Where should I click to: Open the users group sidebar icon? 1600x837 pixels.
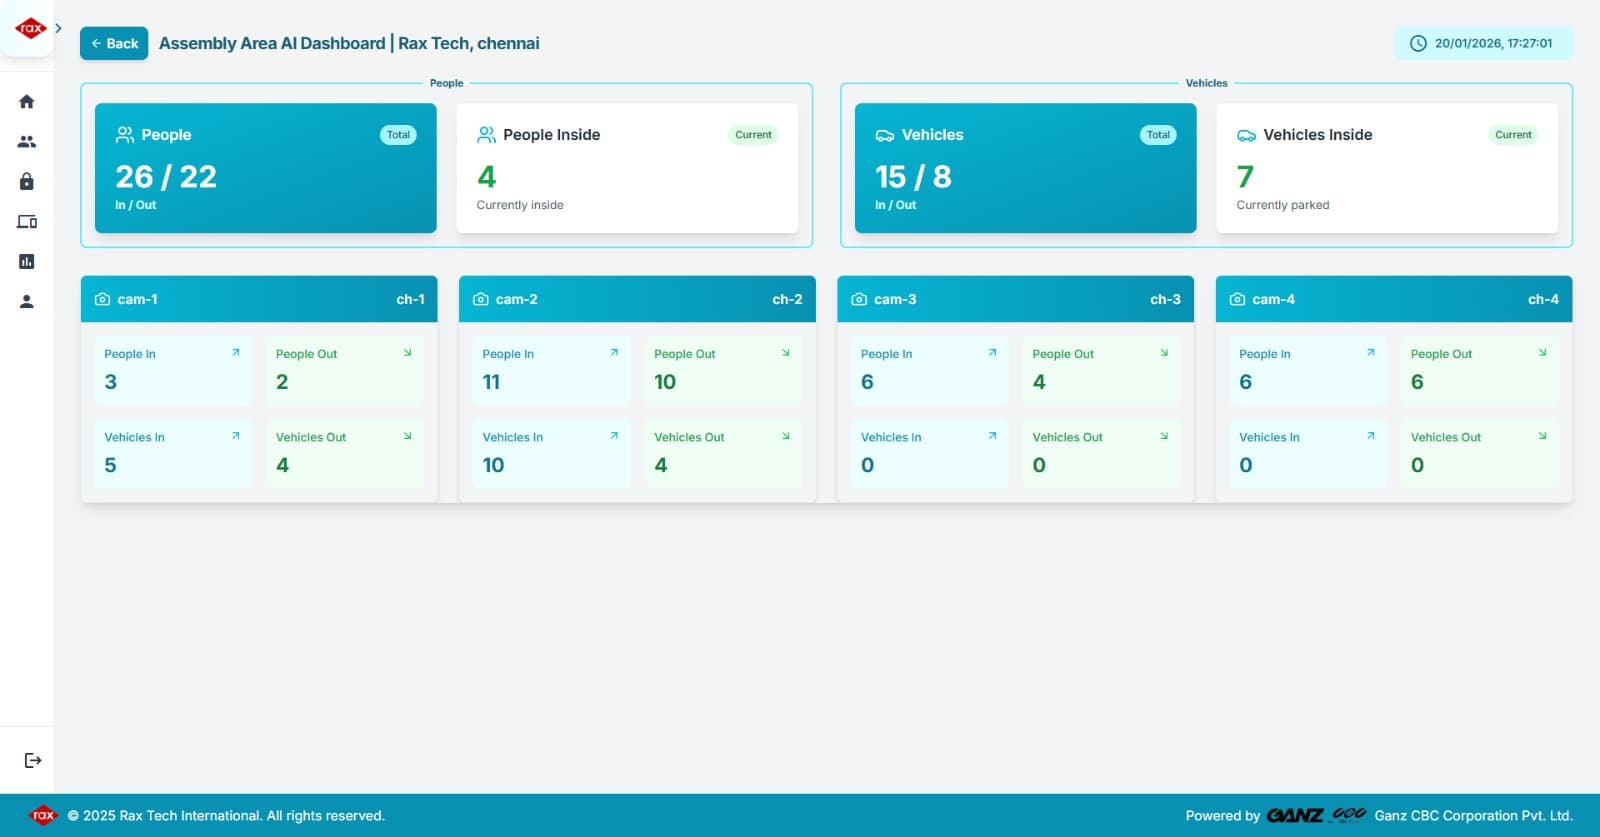pyautogui.click(x=27, y=142)
